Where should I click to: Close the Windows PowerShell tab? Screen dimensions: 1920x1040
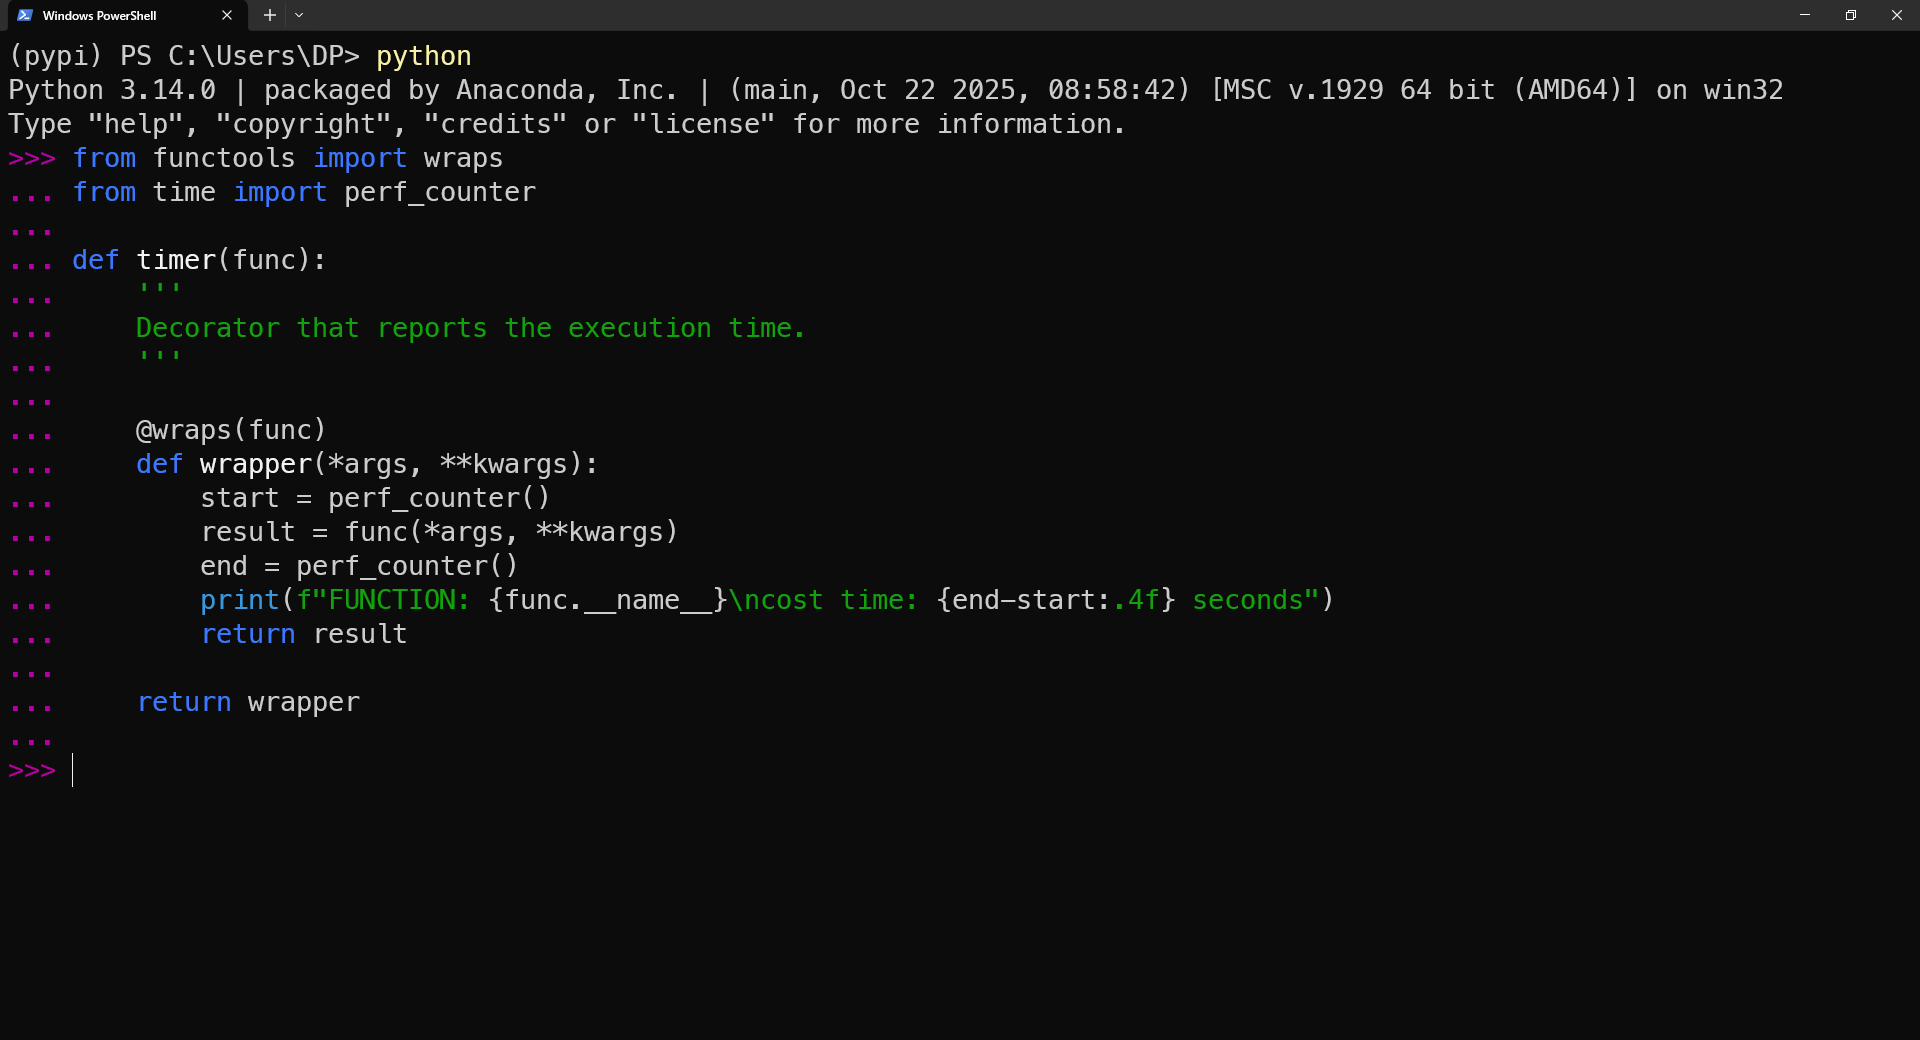coord(227,15)
